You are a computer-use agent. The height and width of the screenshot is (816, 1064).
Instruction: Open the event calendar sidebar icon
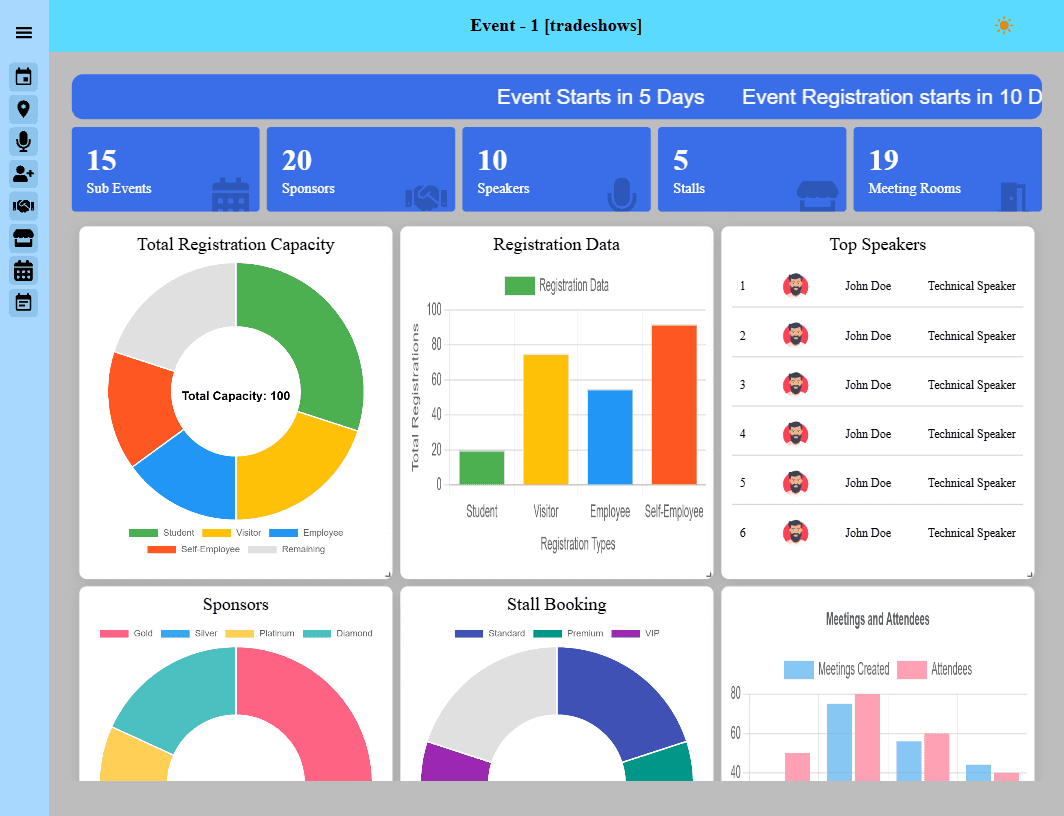(x=24, y=77)
